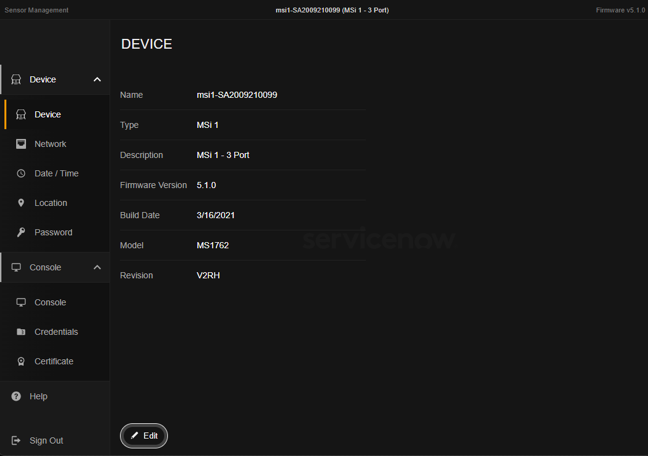
Task: Click Firmware Version value 5.1.0
Action: [x=206, y=185]
